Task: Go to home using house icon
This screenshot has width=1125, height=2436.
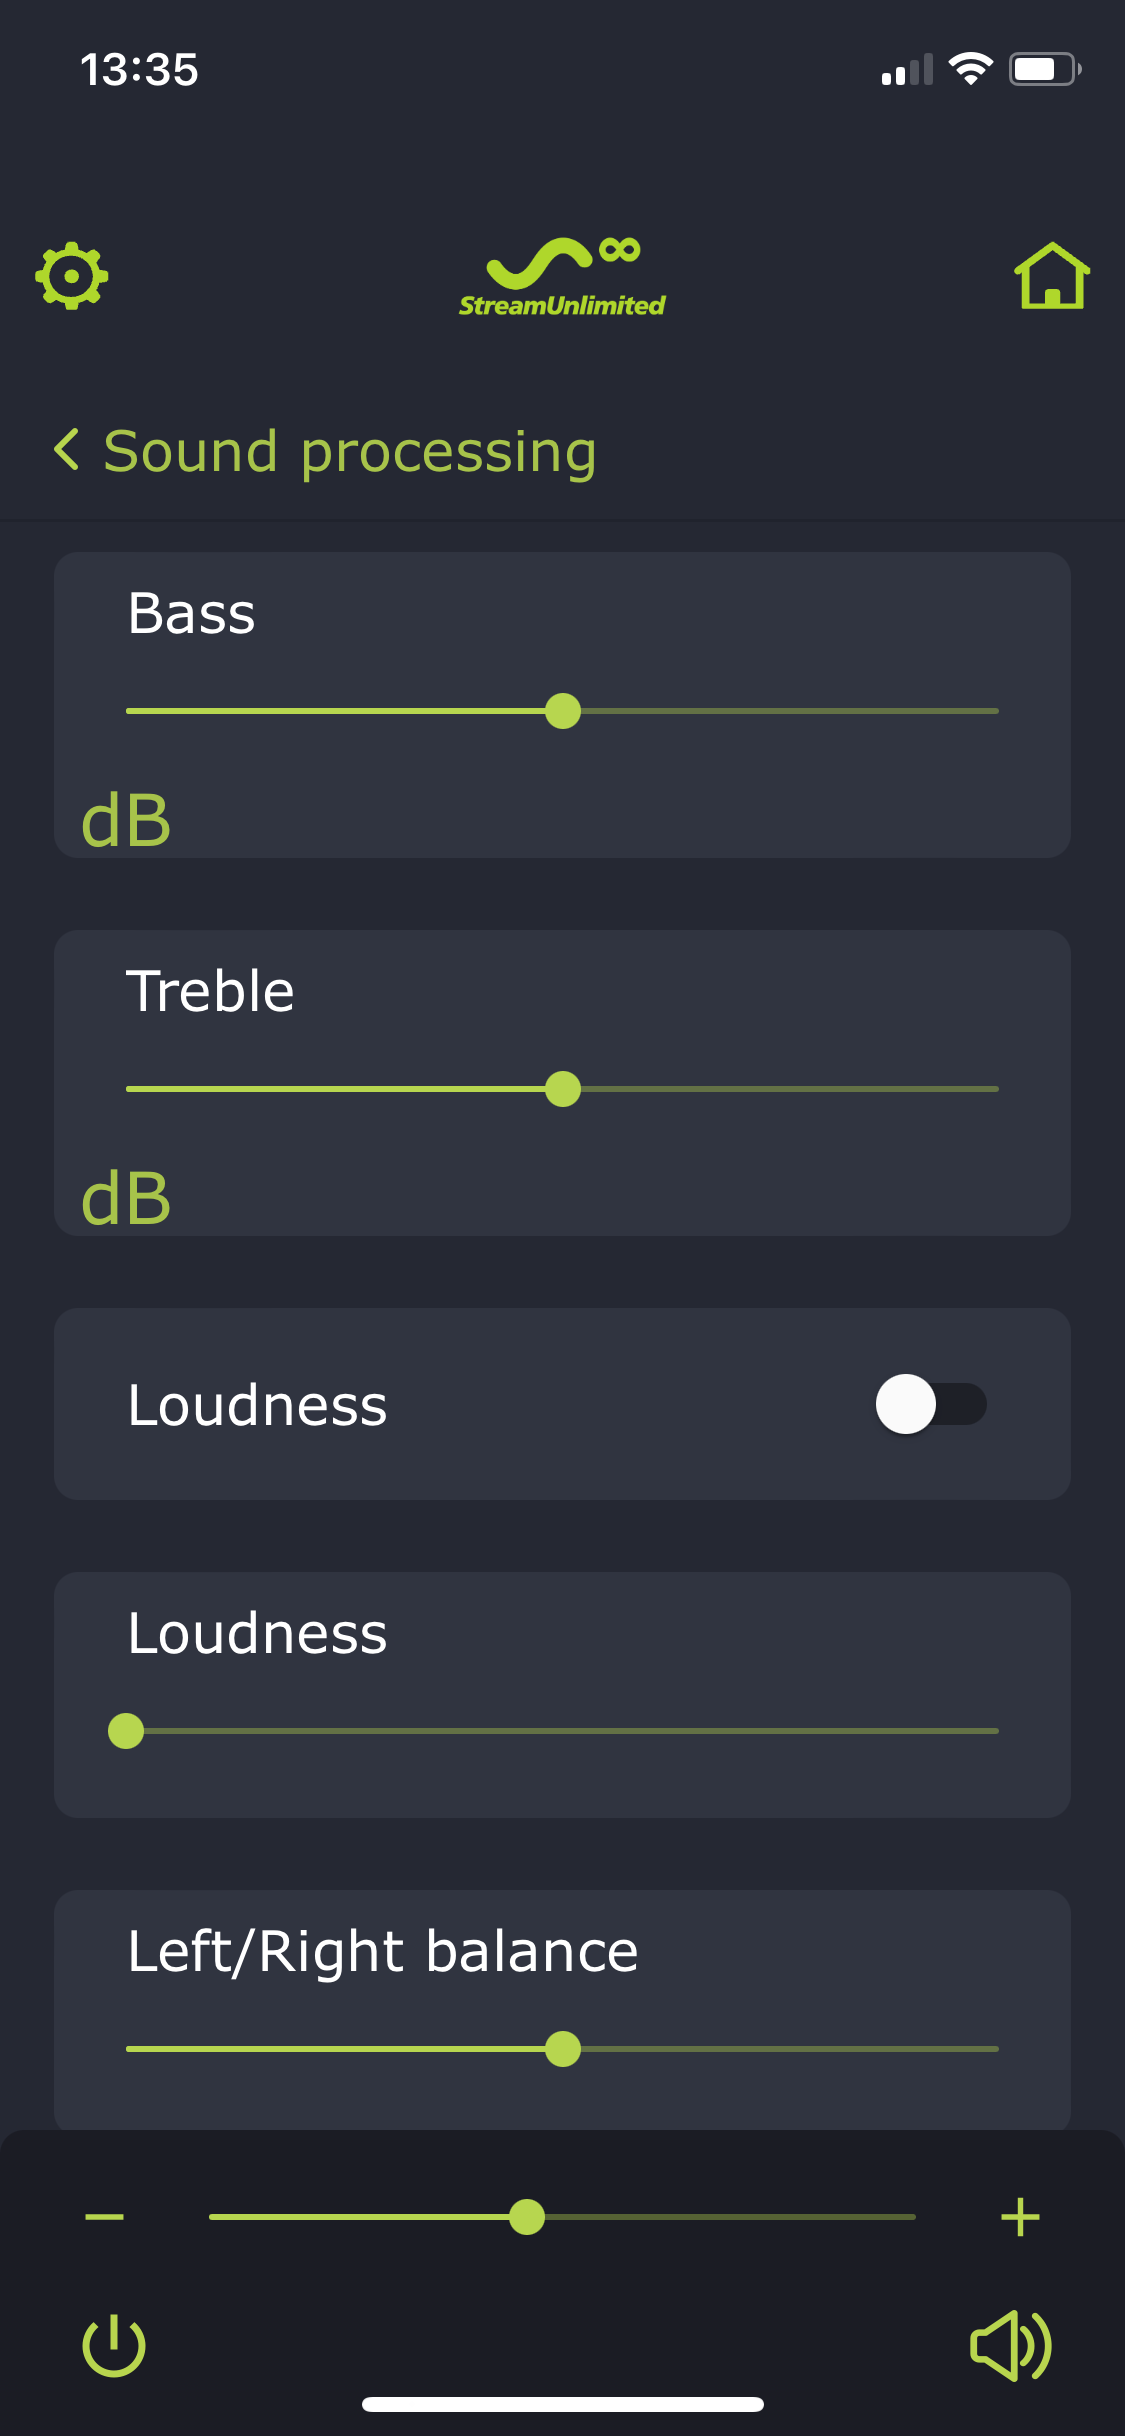Action: tap(1052, 276)
